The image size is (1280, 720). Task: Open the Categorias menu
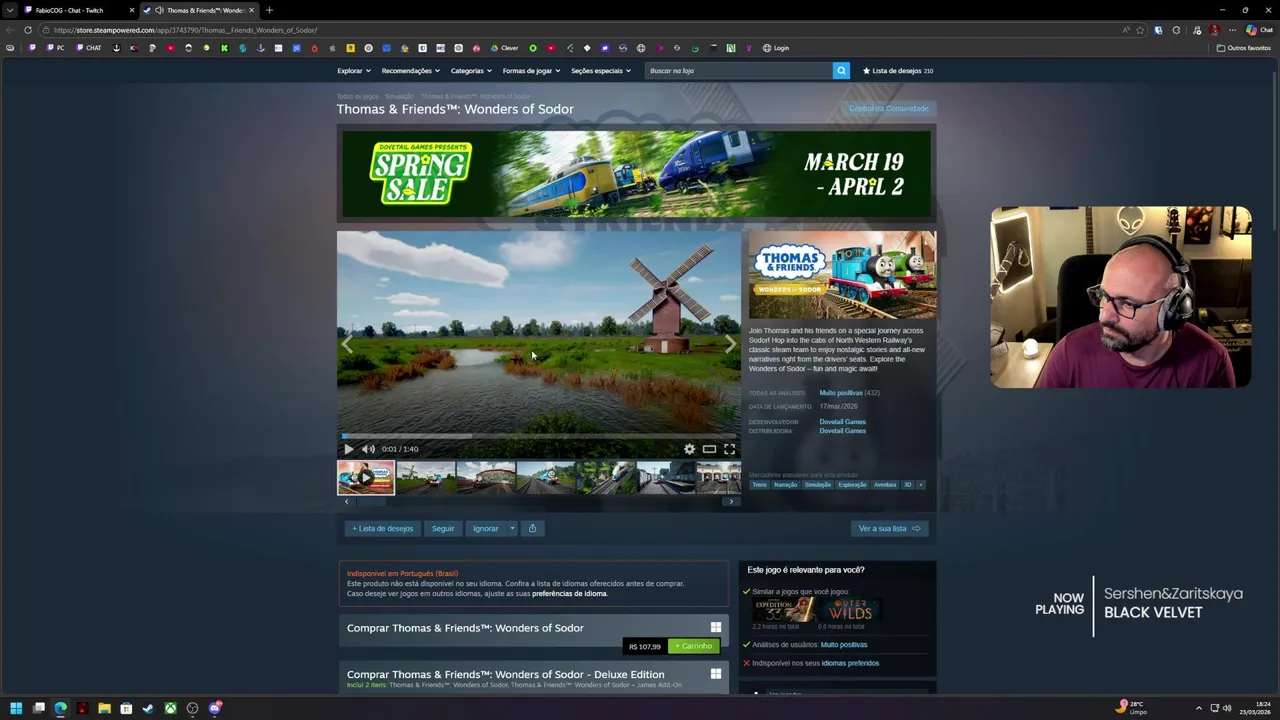tap(471, 71)
